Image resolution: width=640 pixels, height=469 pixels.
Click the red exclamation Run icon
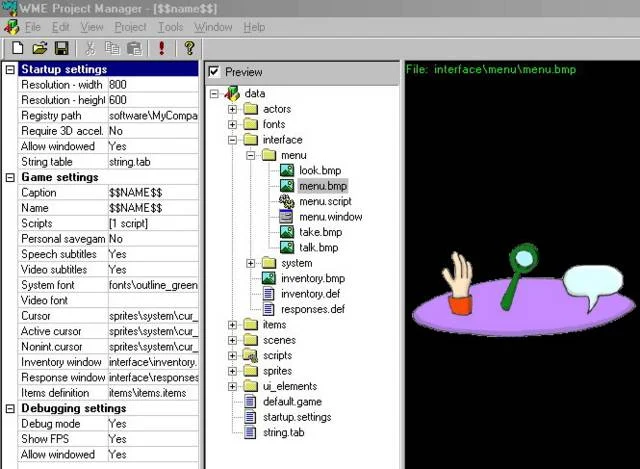click(162, 48)
